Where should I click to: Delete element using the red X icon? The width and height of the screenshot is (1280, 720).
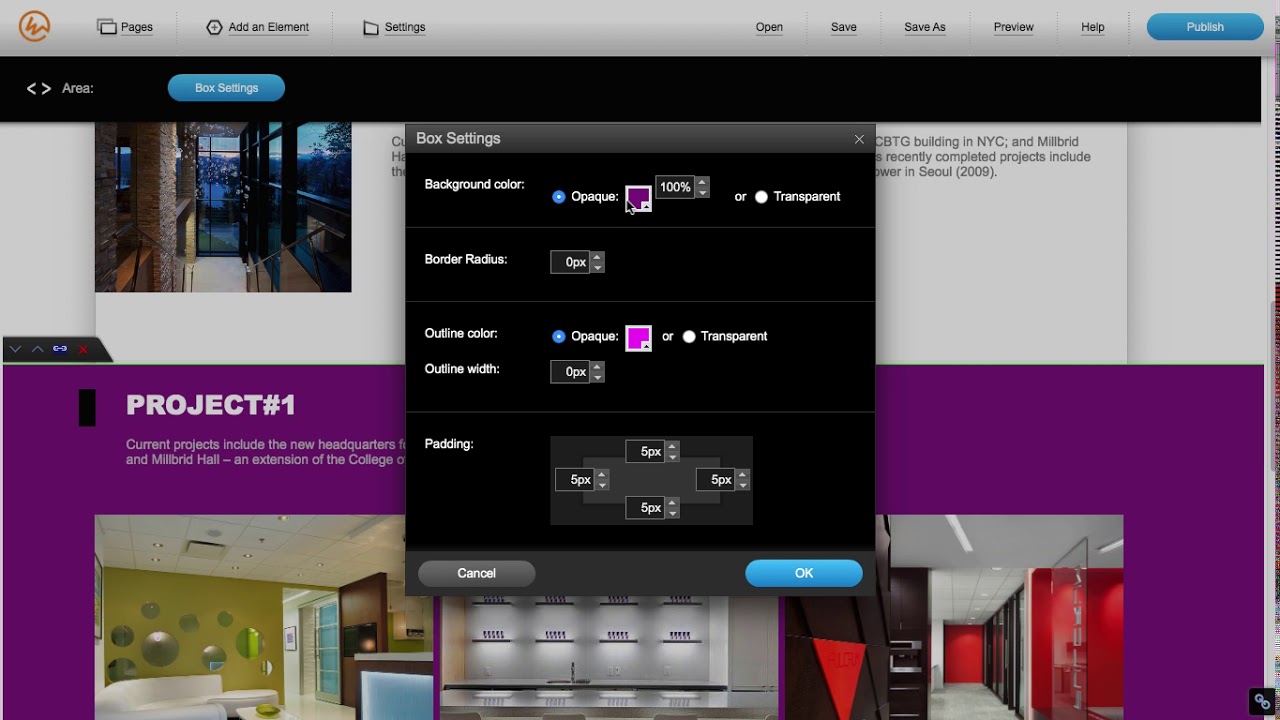[x=83, y=349]
